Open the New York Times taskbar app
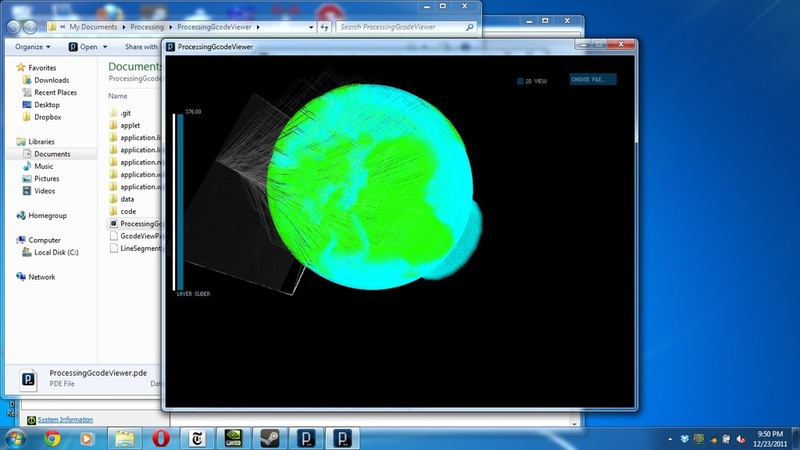Image resolution: width=800 pixels, height=450 pixels. (197, 439)
